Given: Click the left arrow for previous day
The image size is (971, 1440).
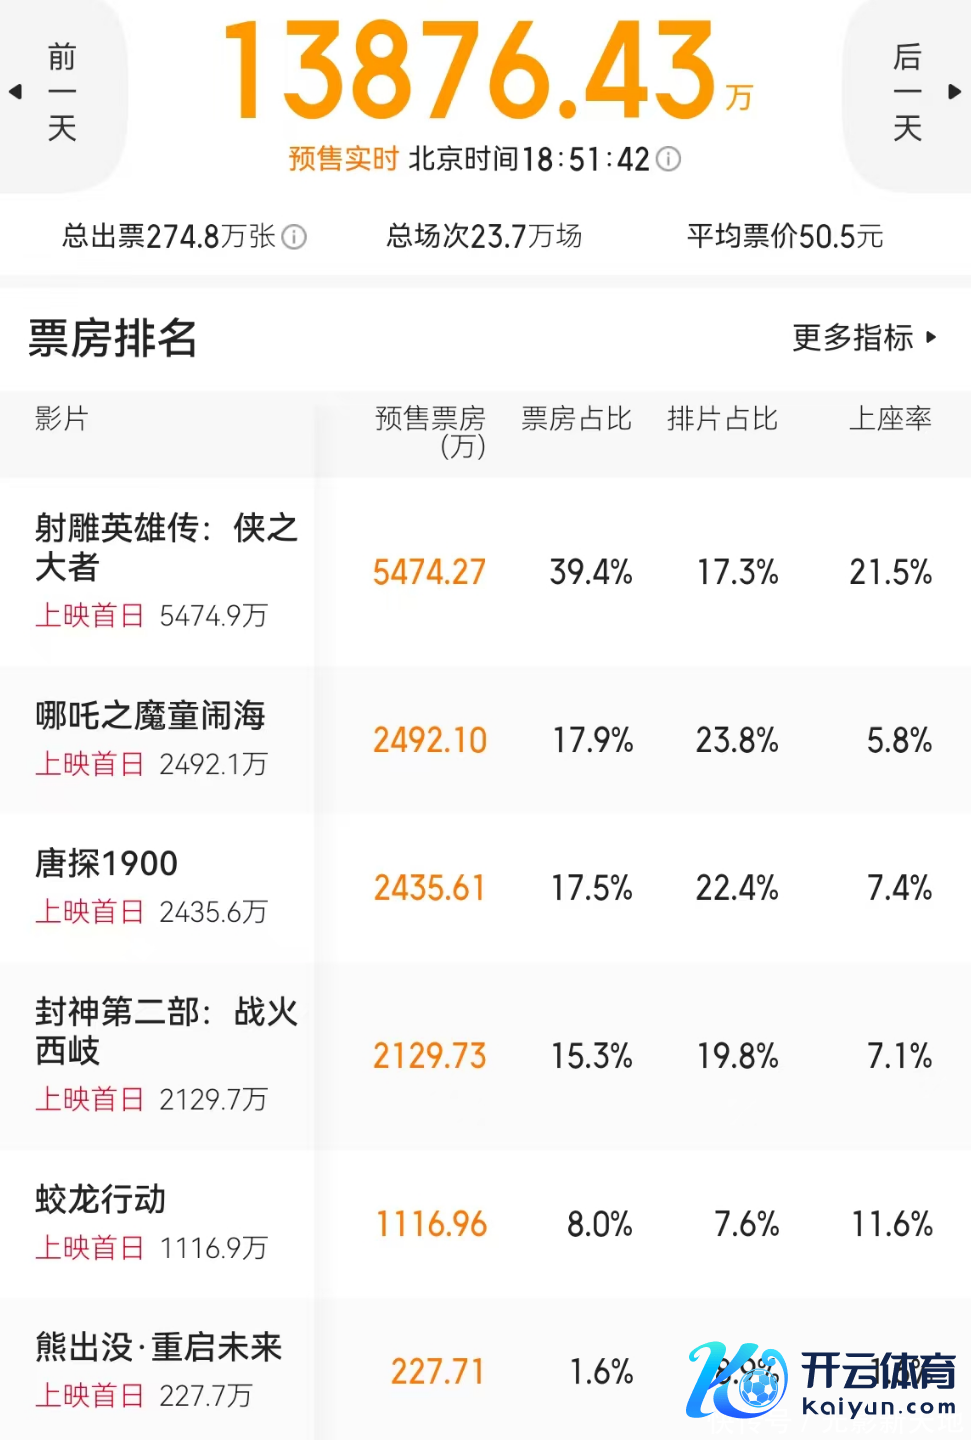Looking at the screenshot, I should pyautogui.click(x=15, y=92).
